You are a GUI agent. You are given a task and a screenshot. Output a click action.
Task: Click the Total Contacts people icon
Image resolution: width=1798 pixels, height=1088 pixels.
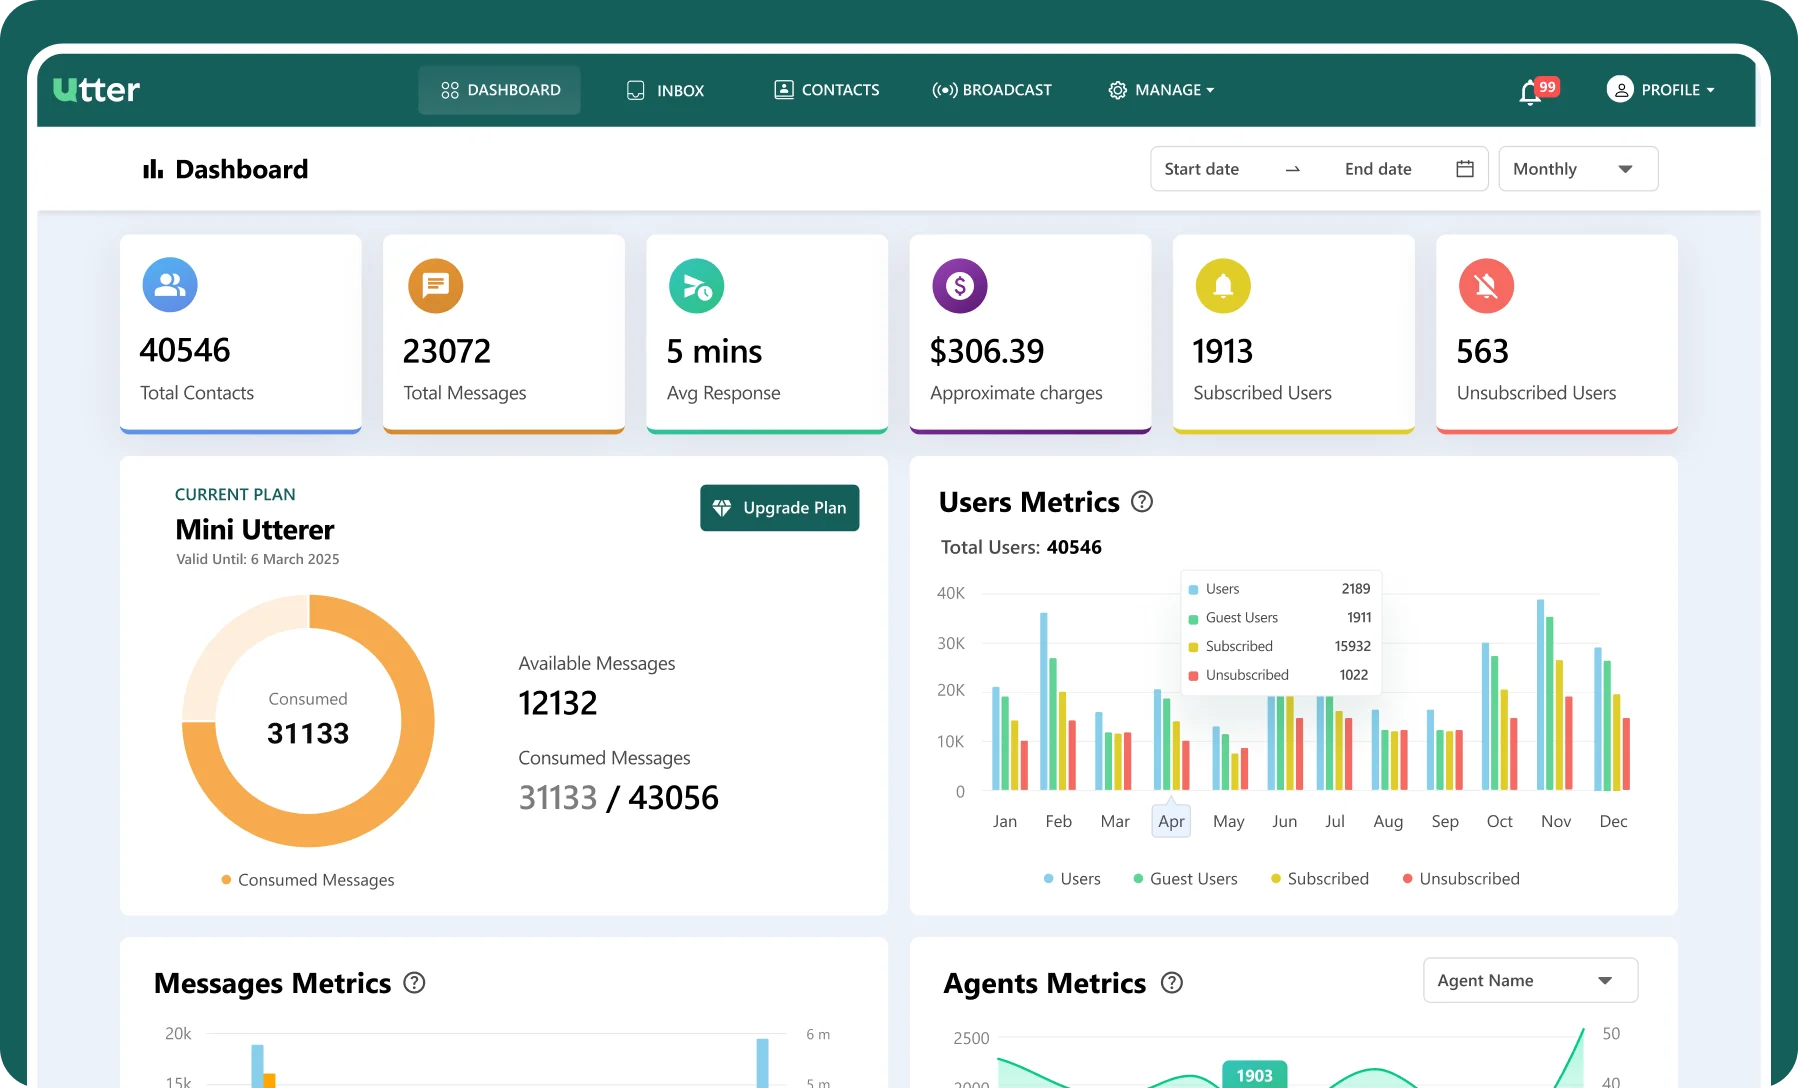[170, 285]
